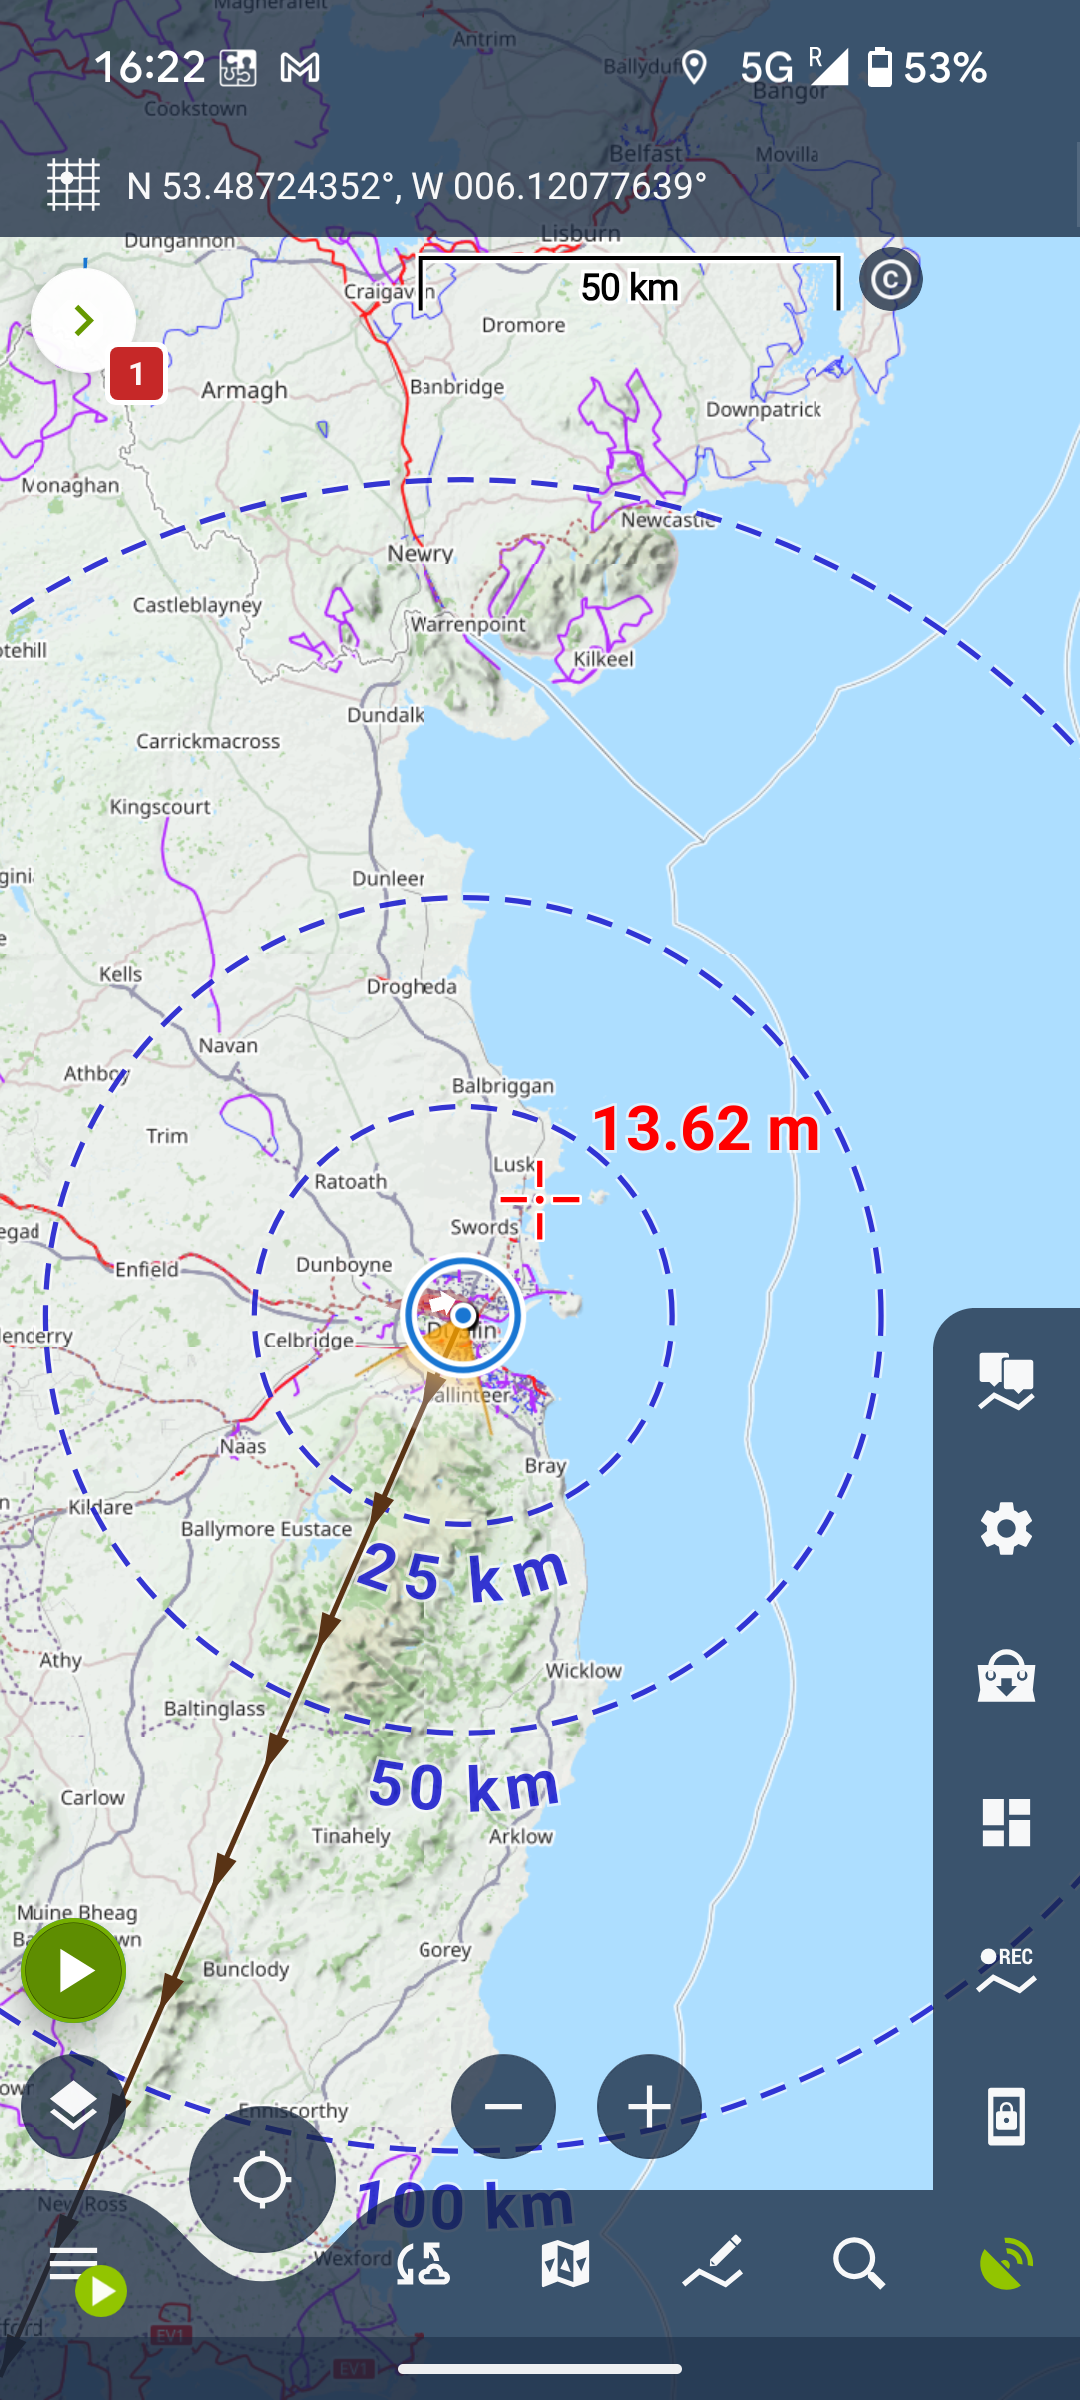Toggle the screen lock

[1006, 2117]
